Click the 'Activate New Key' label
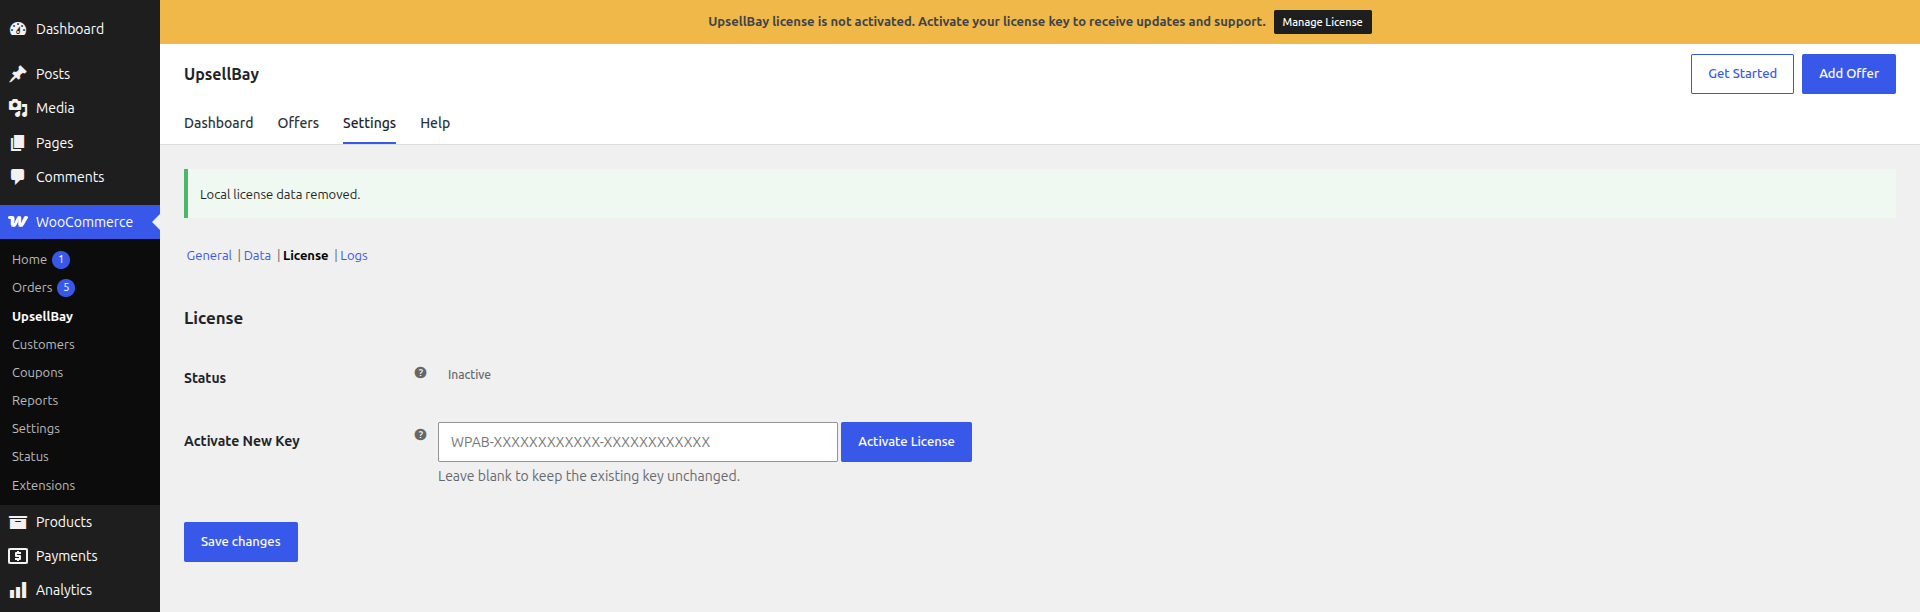 (x=242, y=441)
